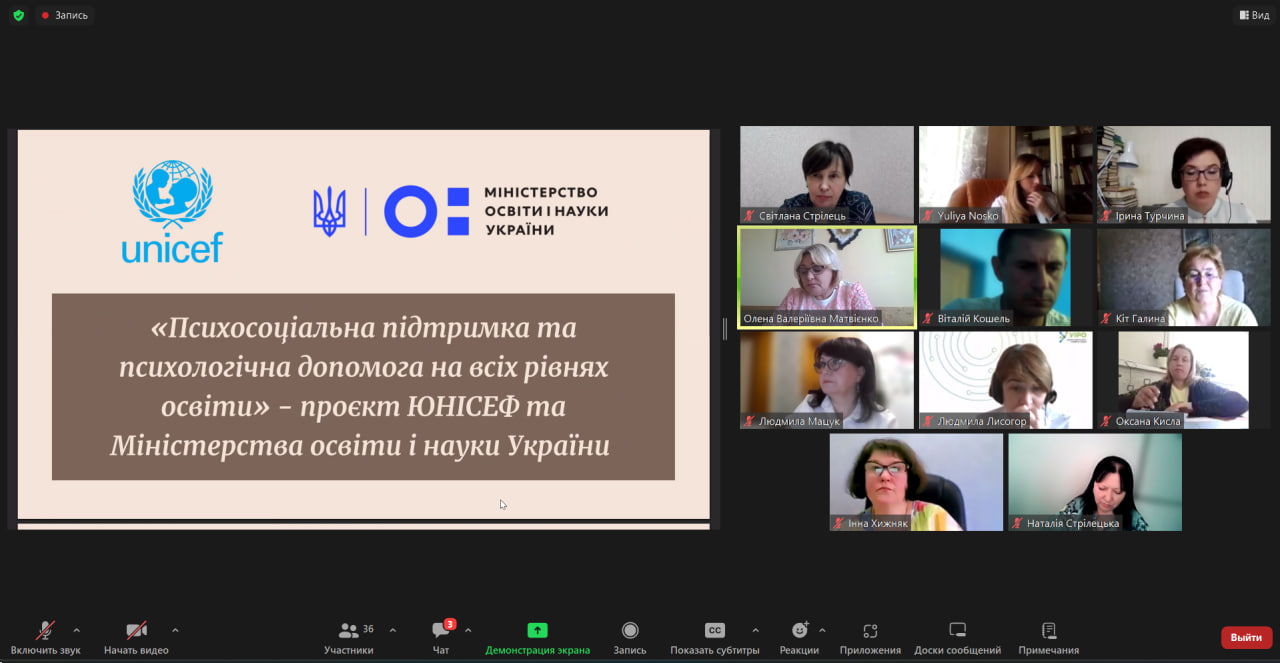Image resolution: width=1280 pixels, height=663 pixels.
Task: Expand video options arrow next to Начать видео
Action: click(176, 630)
